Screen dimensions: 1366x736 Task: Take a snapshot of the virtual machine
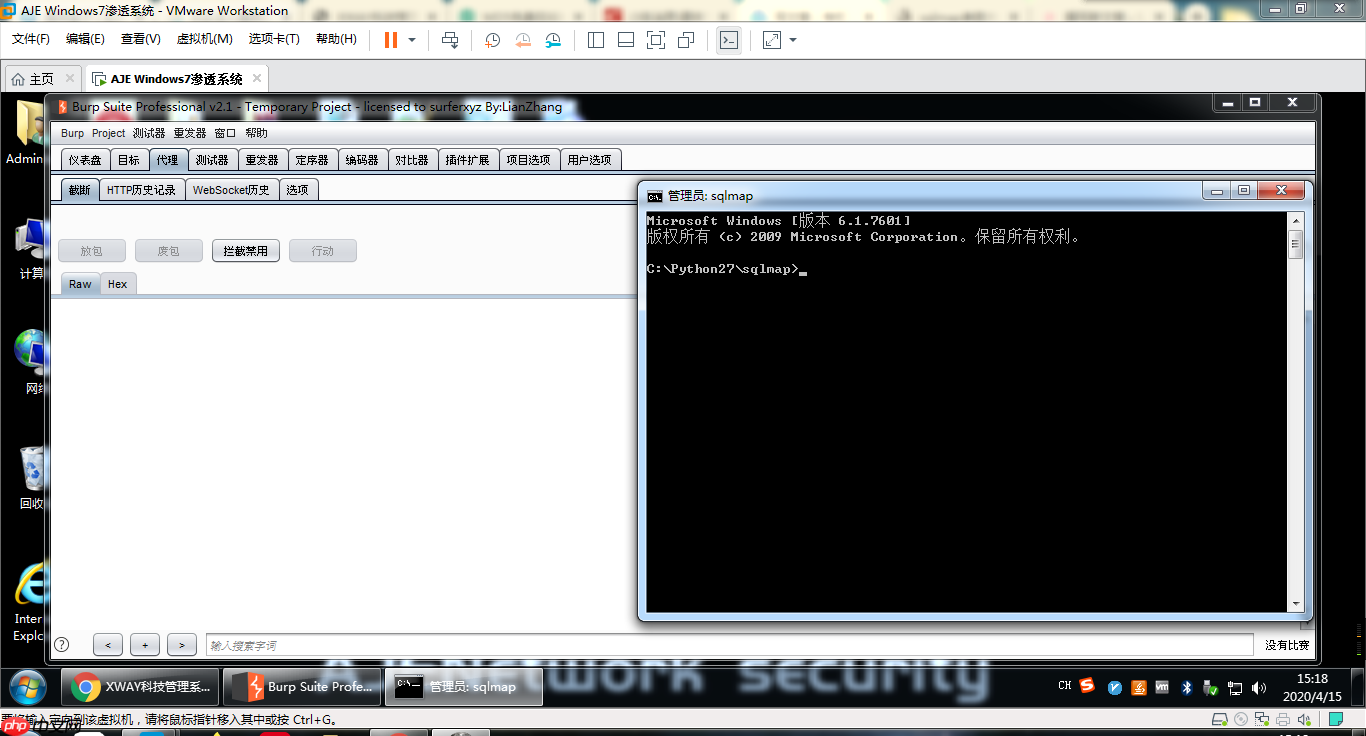[x=491, y=40]
